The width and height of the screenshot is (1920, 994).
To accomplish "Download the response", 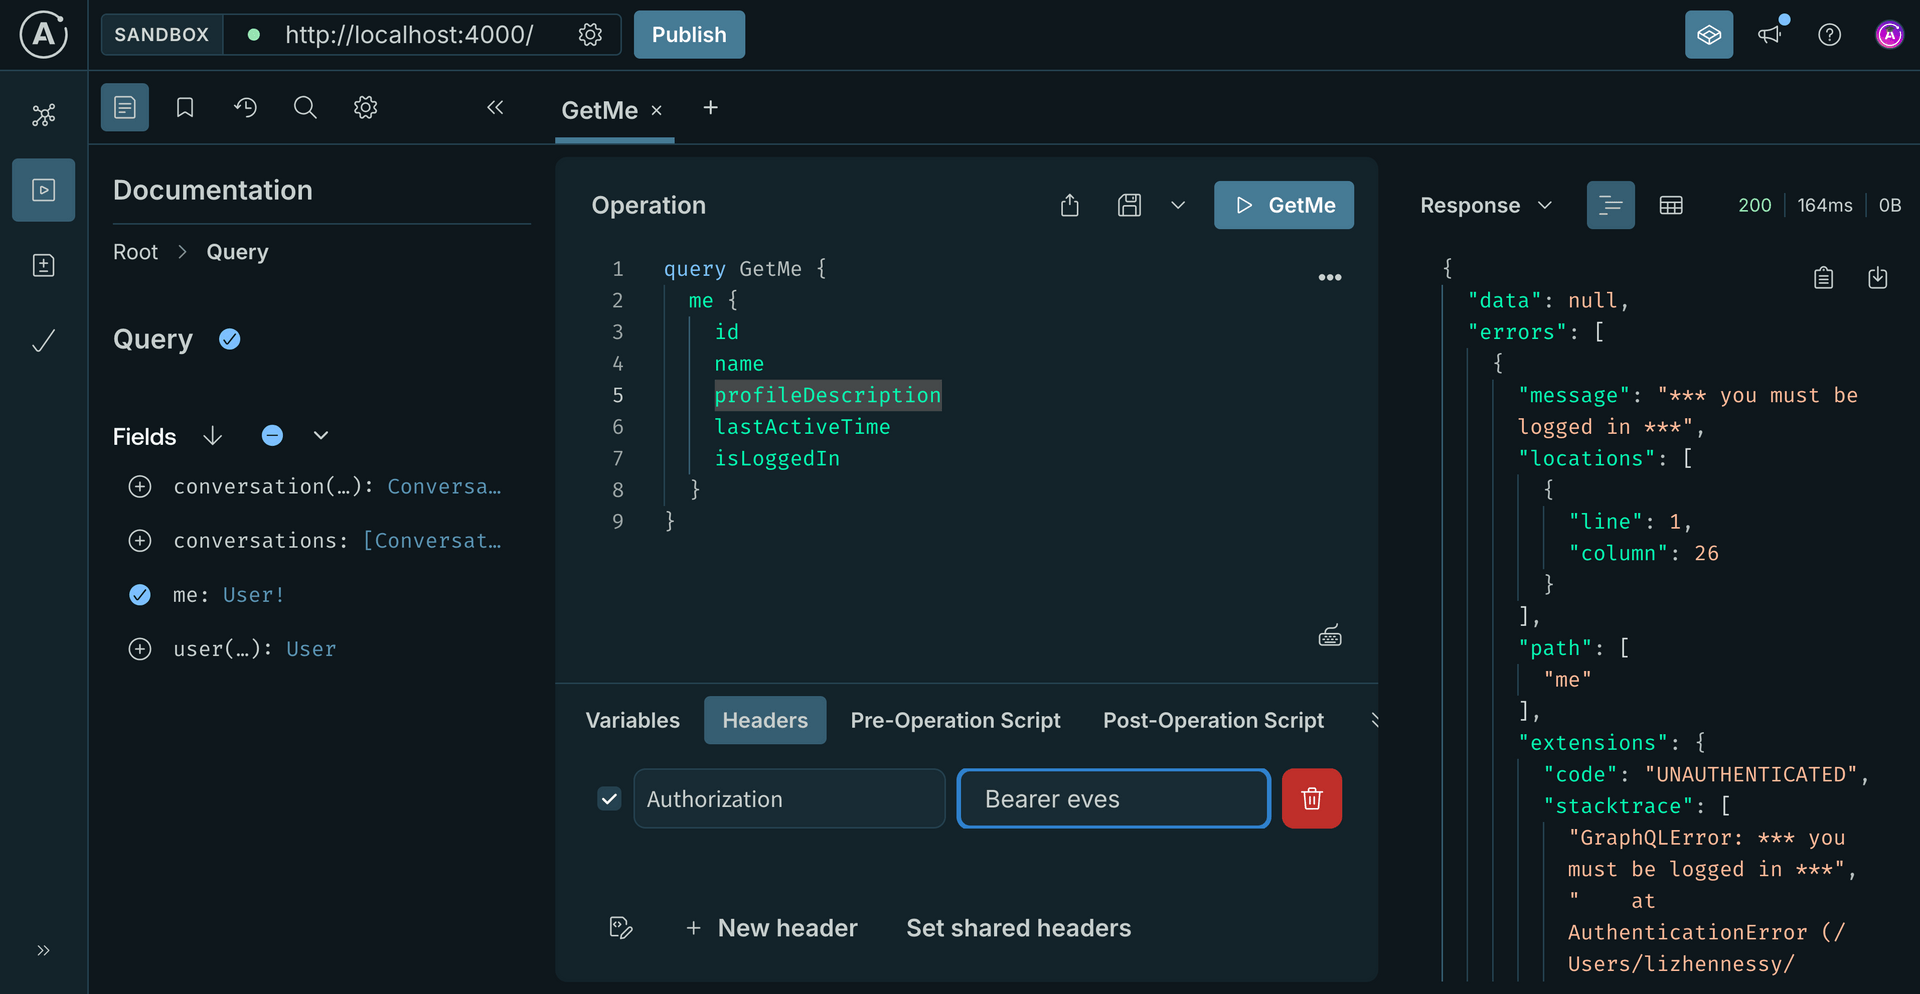I will (x=1878, y=277).
